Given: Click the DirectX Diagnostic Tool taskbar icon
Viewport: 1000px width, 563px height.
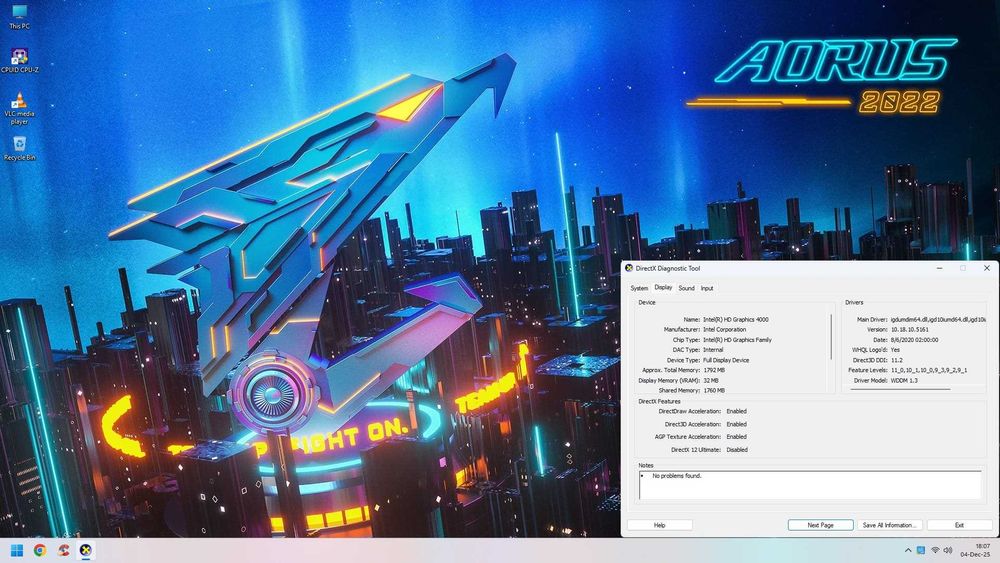Looking at the screenshot, I should (x=85, y=550).
